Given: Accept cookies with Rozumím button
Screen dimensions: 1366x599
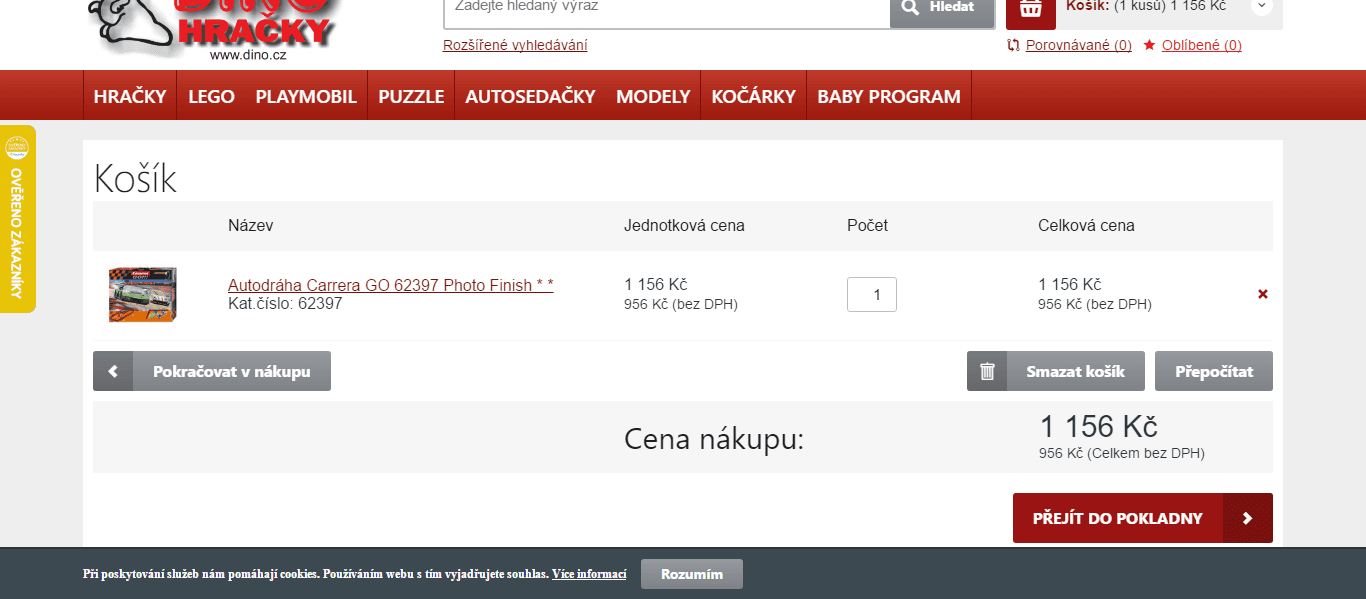Looking at the screenshot, I should coord(692,574).
